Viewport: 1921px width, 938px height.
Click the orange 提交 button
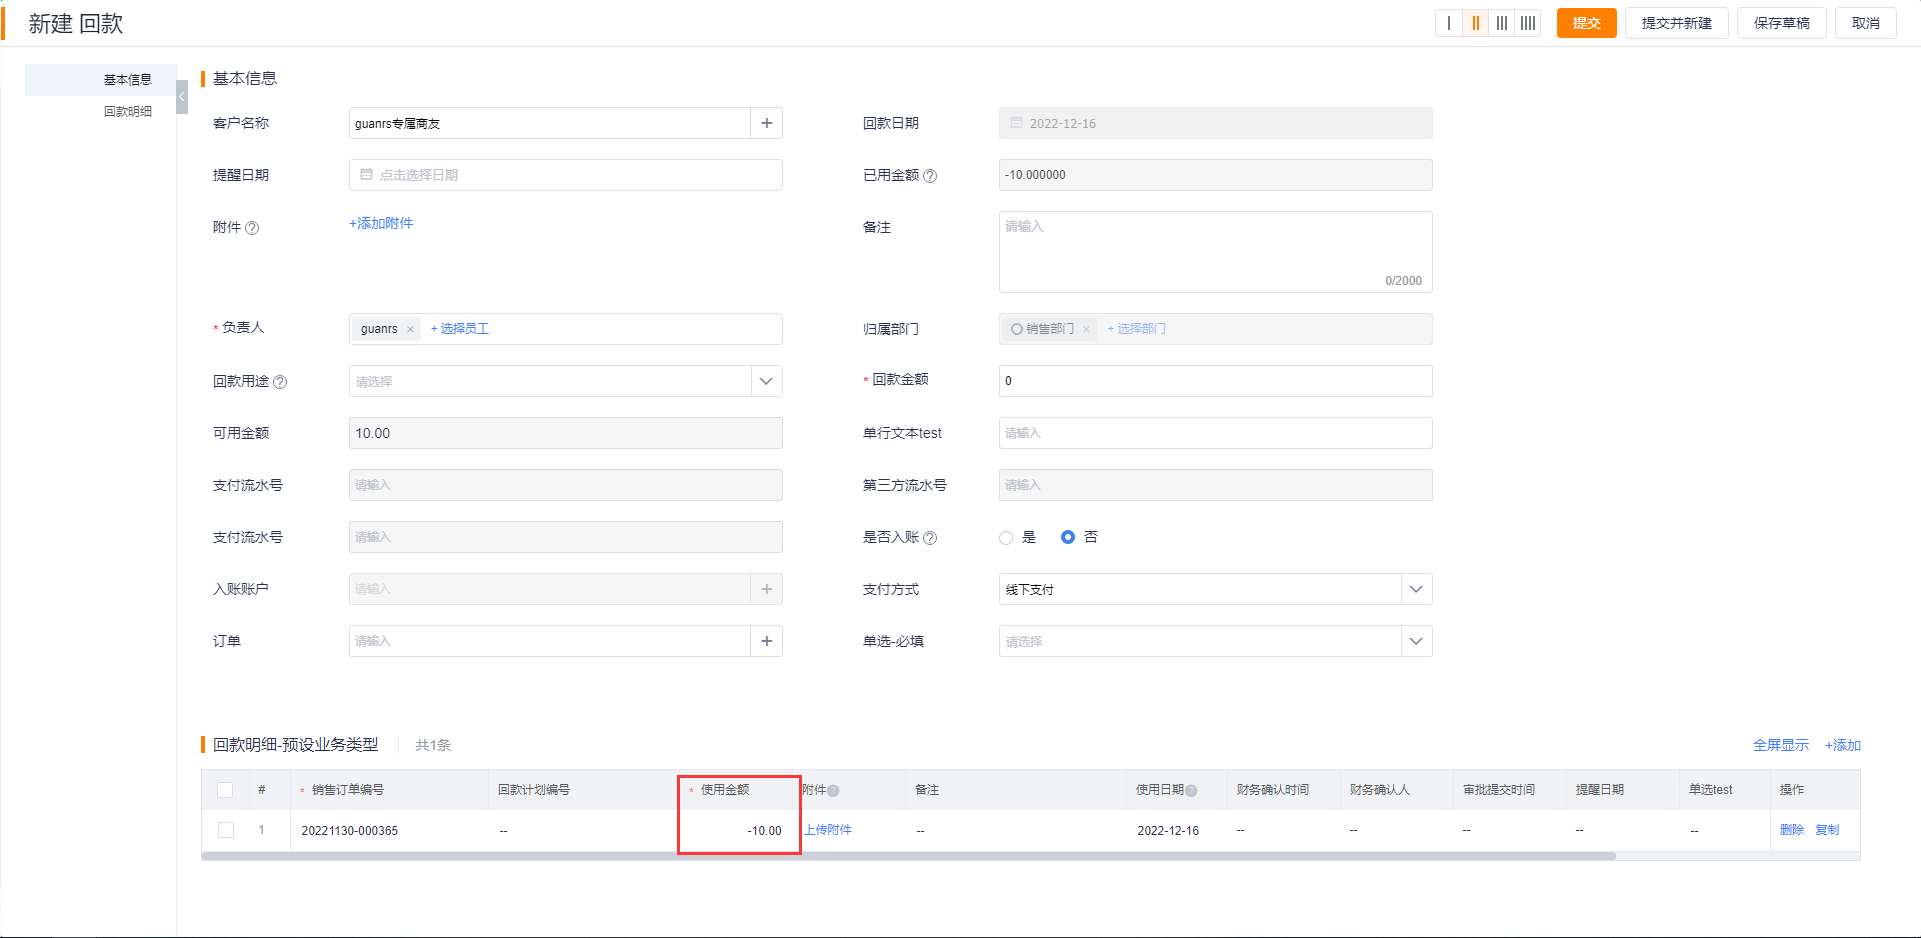pyautogui.click(x=1586, y=23)
